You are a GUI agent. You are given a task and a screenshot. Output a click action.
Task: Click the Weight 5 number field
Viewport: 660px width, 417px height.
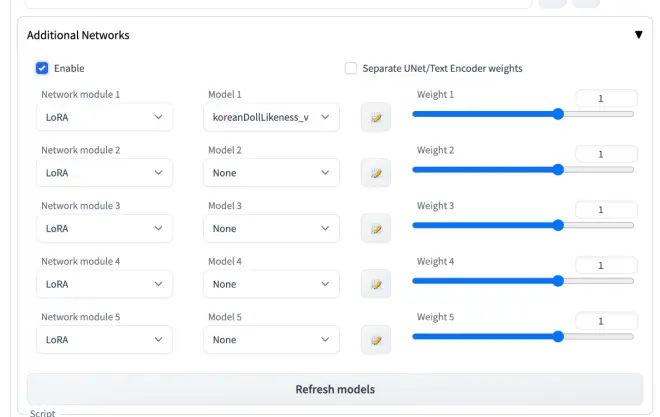point(606,321)
